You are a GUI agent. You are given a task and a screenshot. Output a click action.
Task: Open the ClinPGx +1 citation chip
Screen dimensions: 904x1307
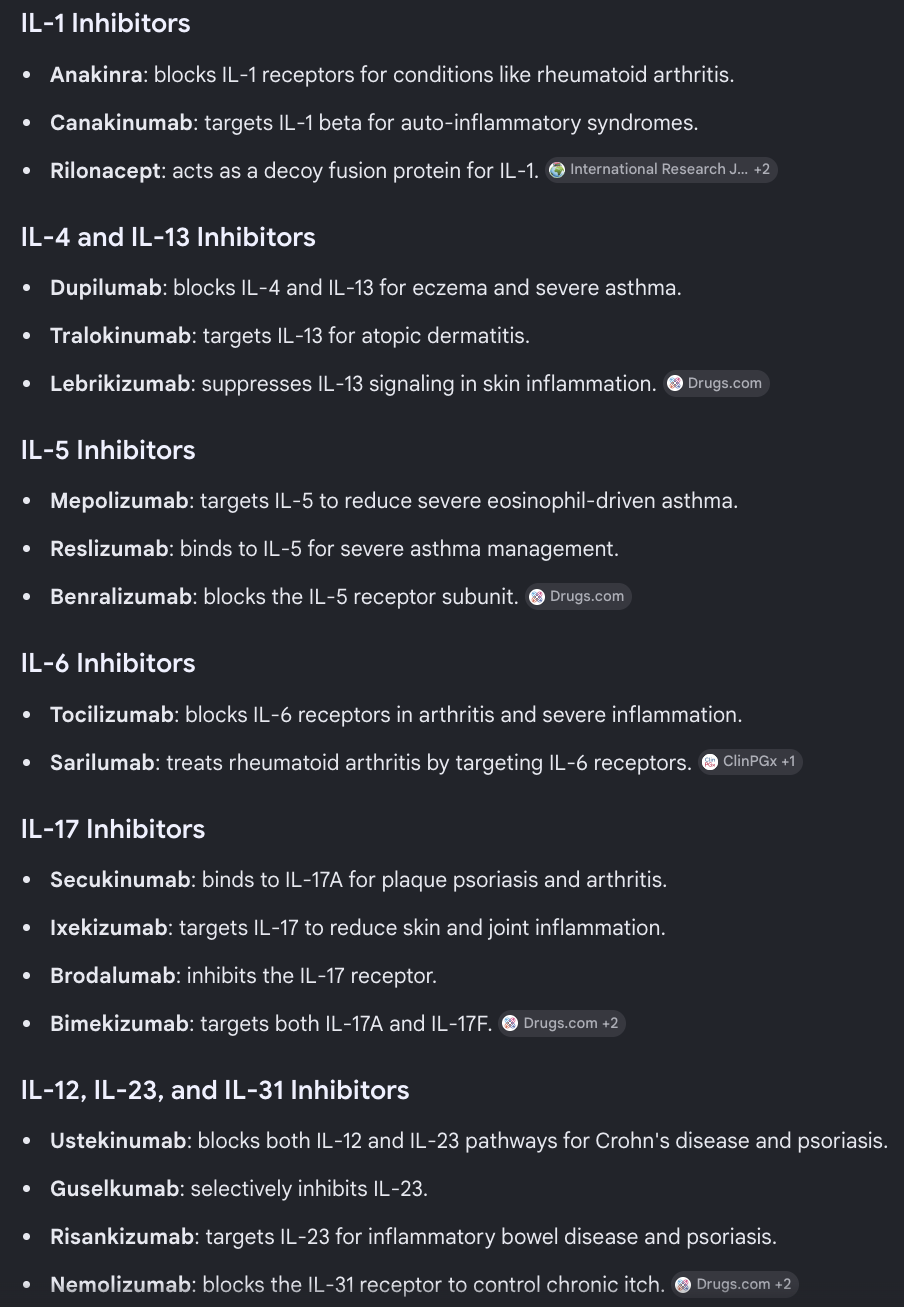point(750,762)
